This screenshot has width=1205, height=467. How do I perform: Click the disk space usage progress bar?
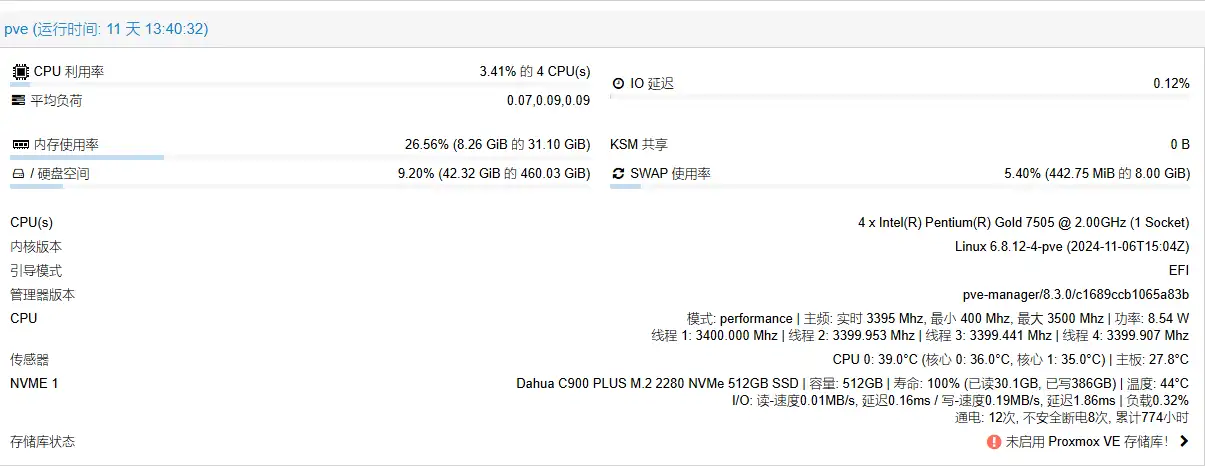(300, 186)
